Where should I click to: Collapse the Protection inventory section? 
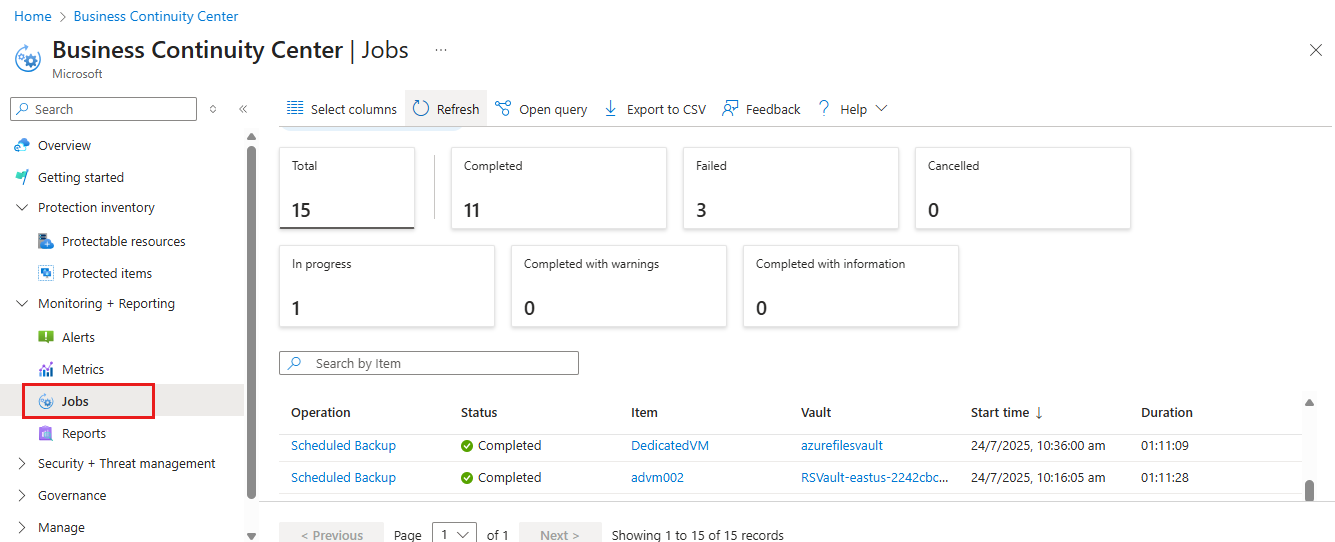coord(23,208)
